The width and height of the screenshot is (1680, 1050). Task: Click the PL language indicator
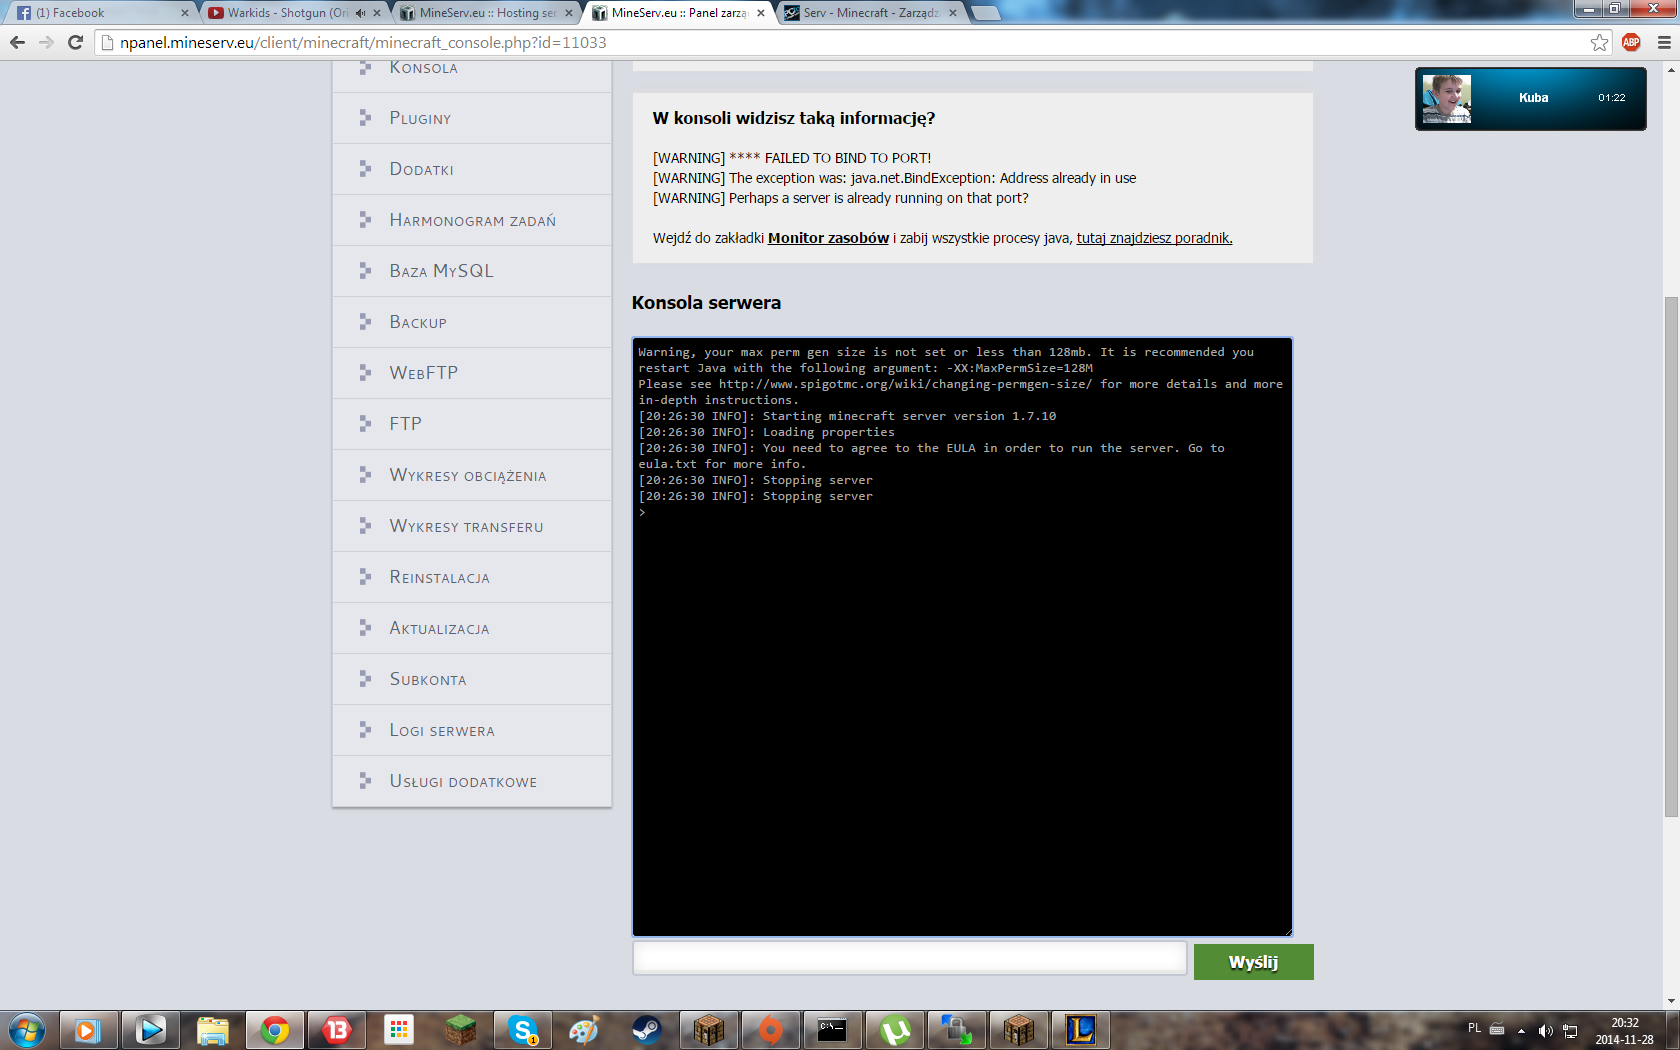click(x=1474, y=1028)
